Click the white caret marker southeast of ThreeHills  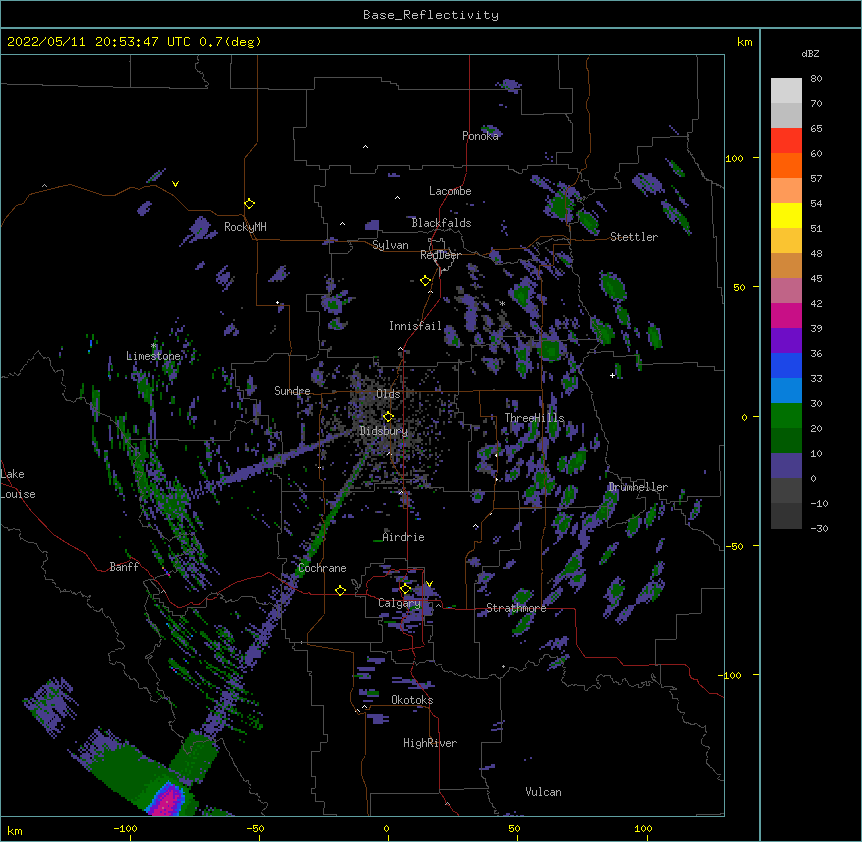coord(476,527)
